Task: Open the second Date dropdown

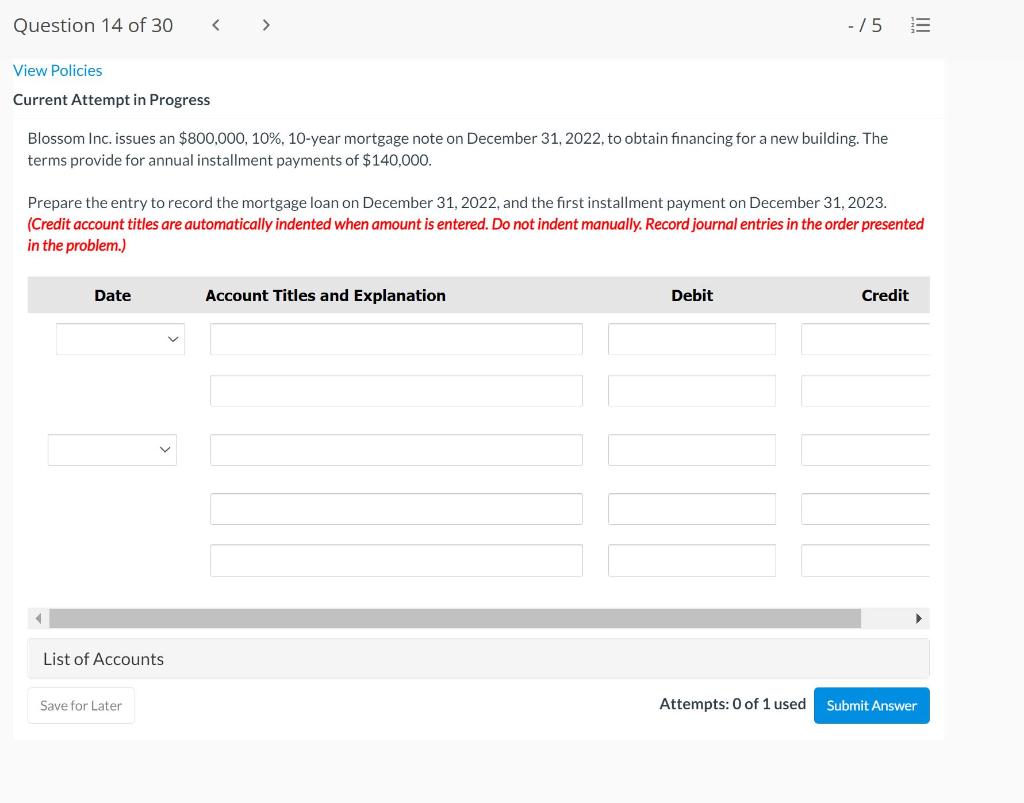Action: coord(112,449)
